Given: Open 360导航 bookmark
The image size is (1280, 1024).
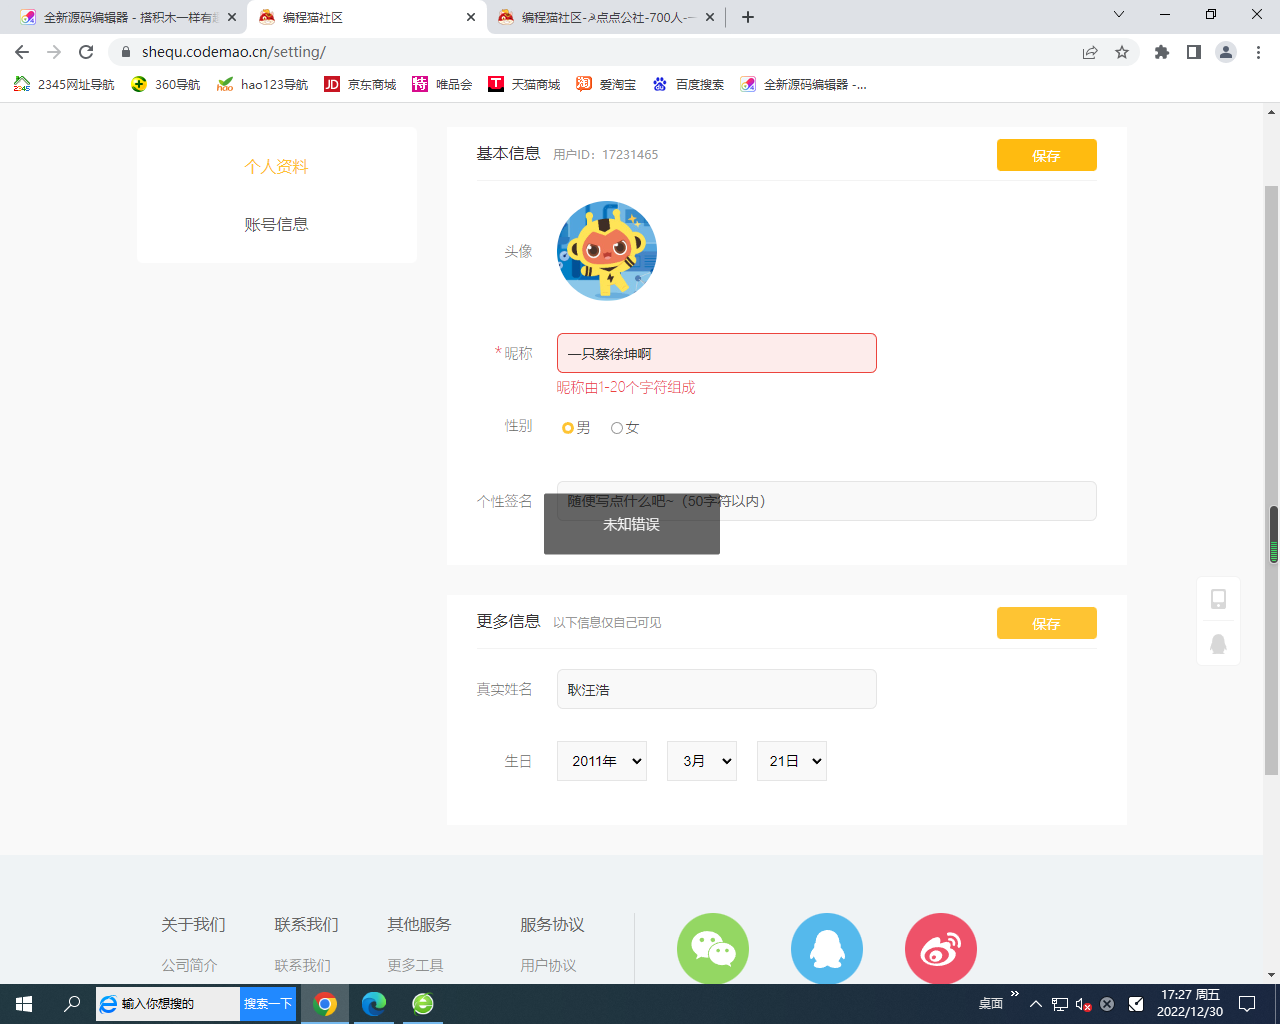Looking at the screenshot, I should [167, 84].
